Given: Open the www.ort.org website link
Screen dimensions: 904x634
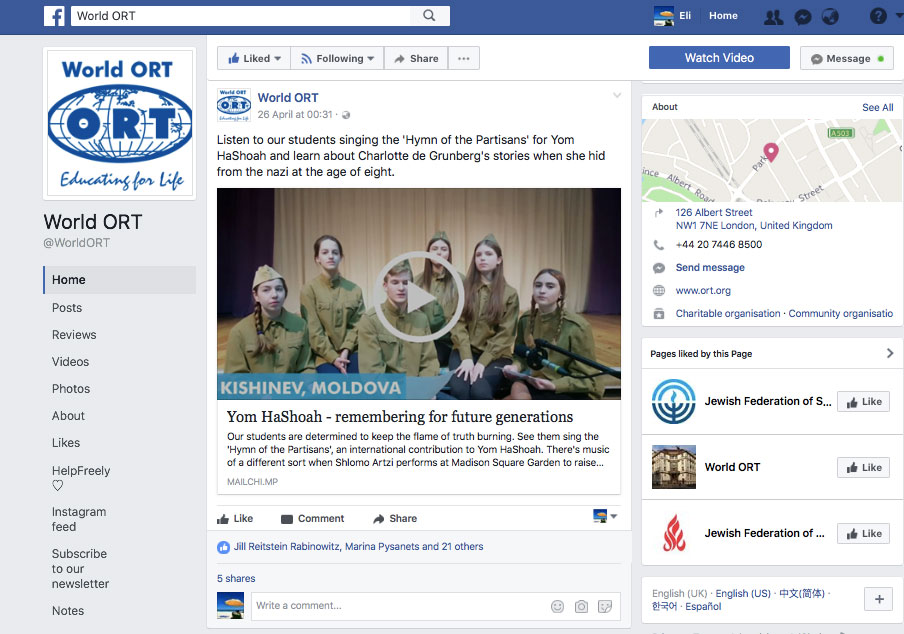Looking at the screenshot, I should (703, 291).
